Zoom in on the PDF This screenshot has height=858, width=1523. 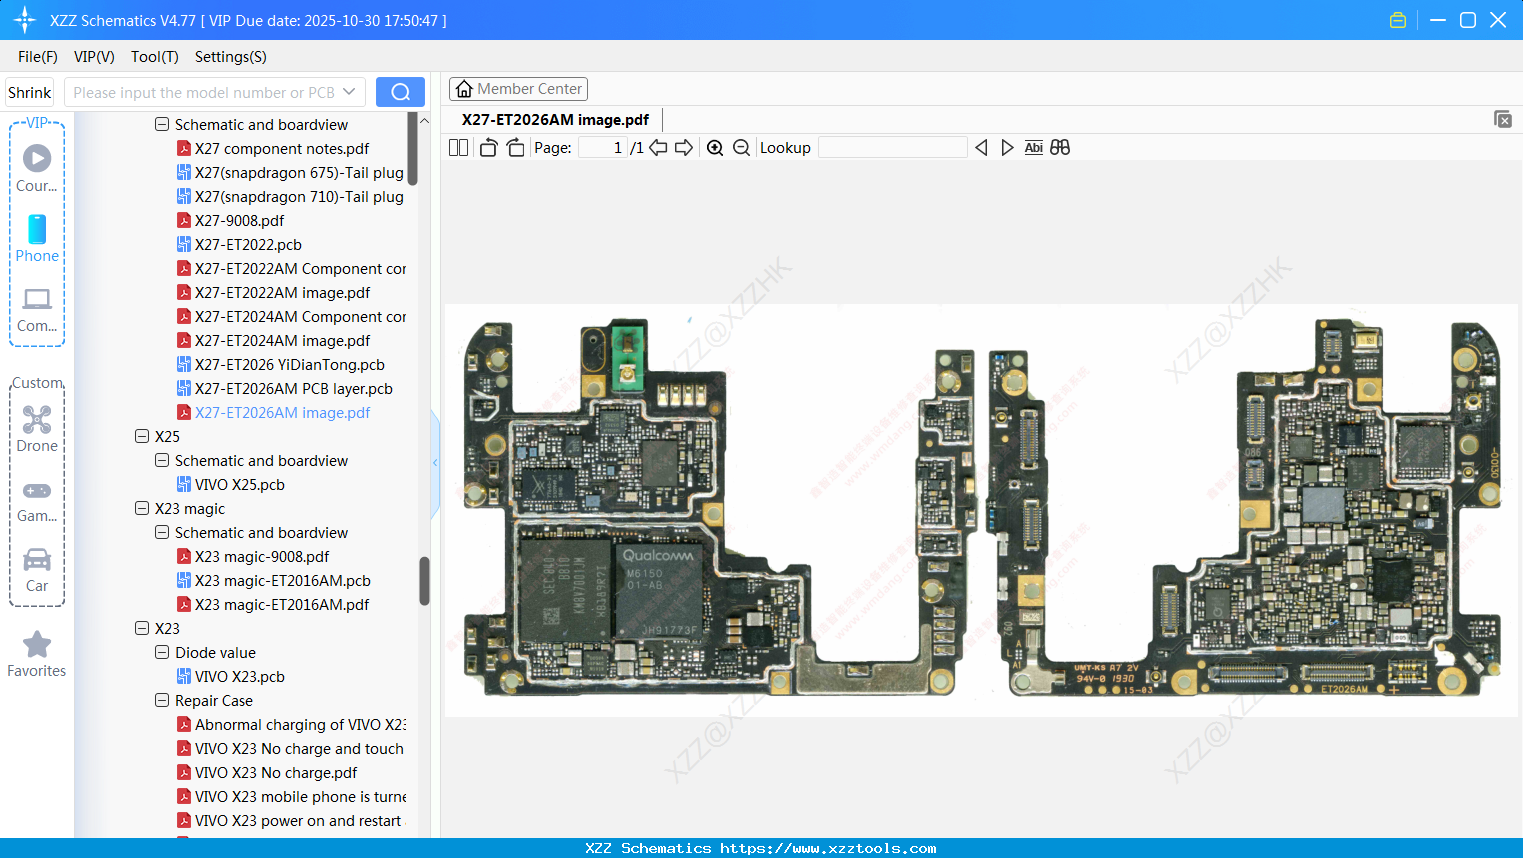point(715,148)
